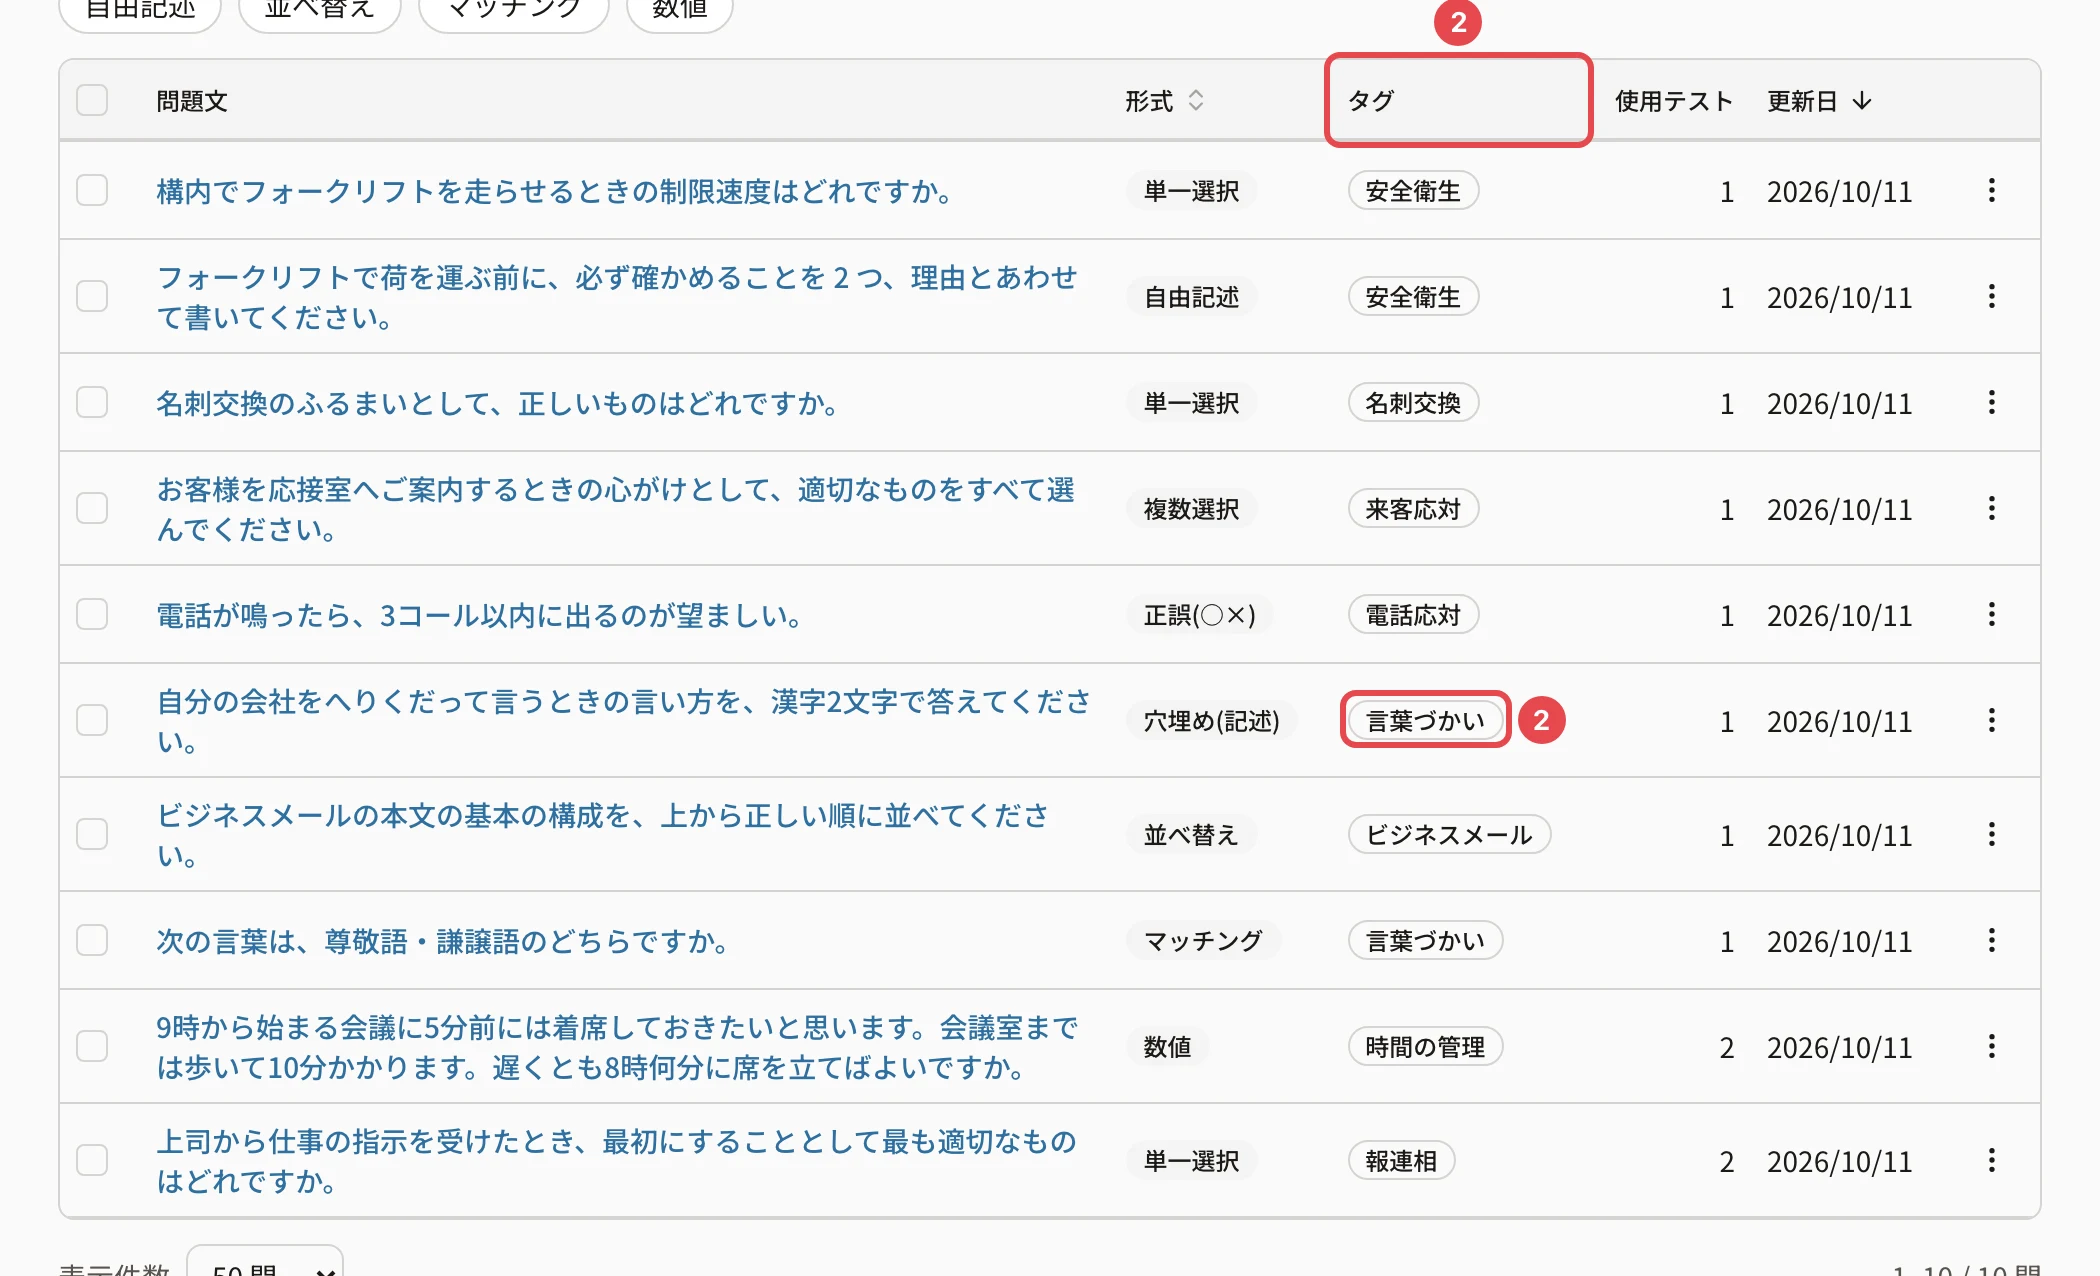Click the 穴埋め(記述) format label
The width and height of the screenshot is (2100, 1276).
coord(1211,721)
